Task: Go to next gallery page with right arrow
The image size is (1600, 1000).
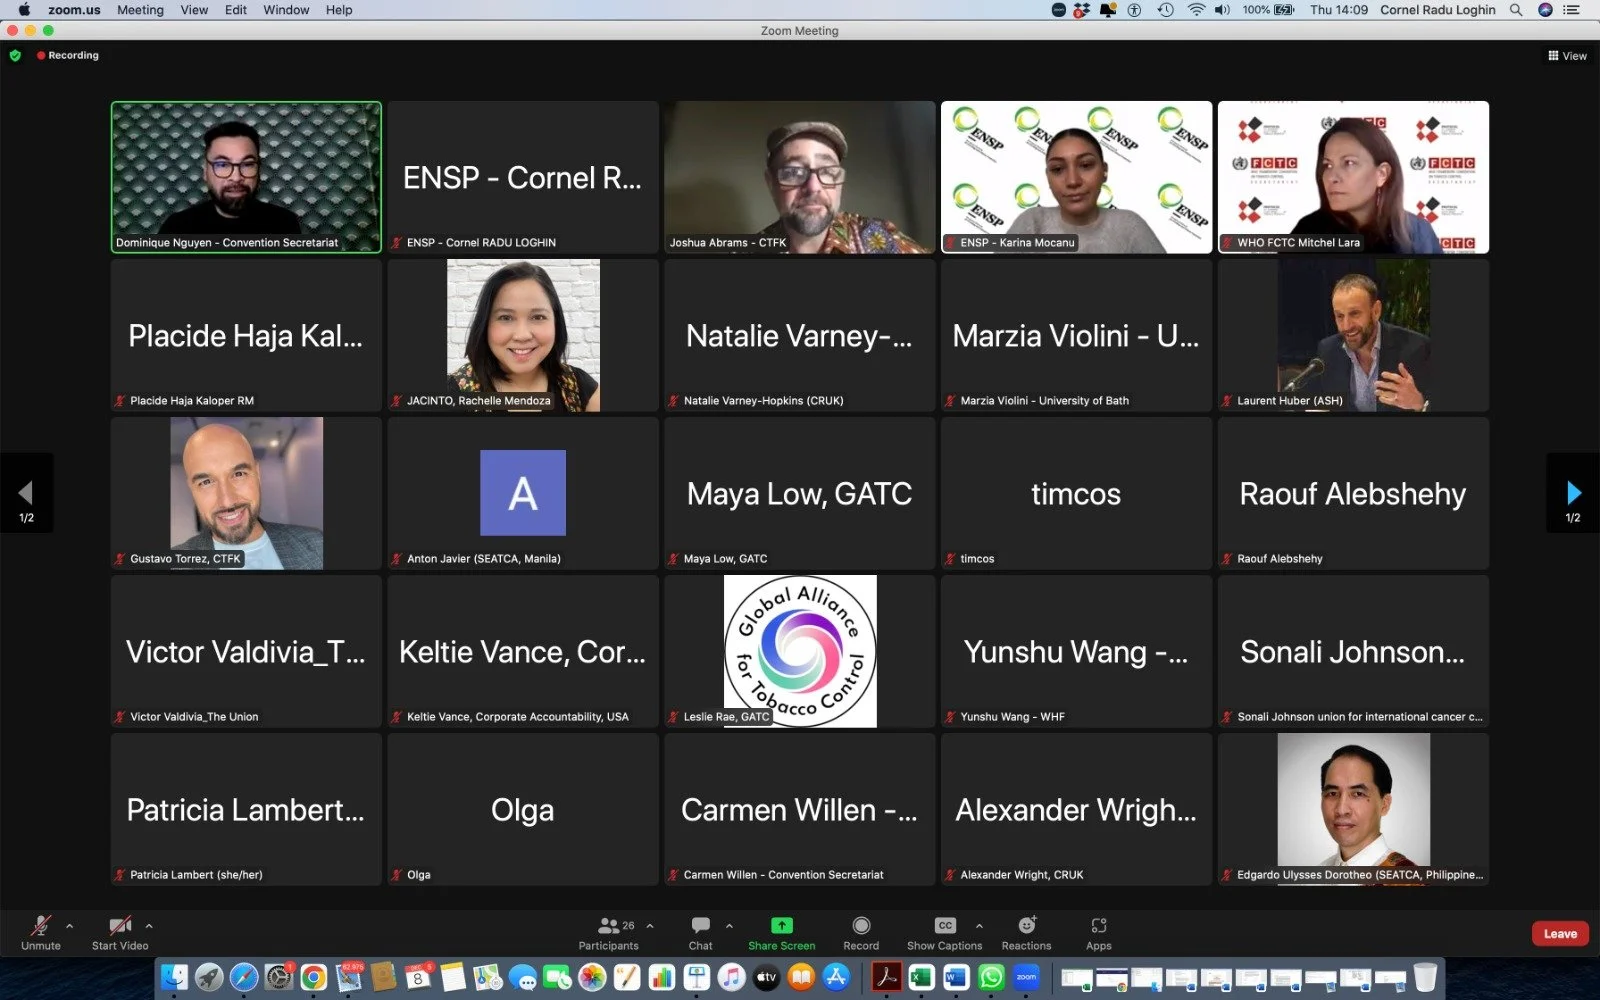Action: 1573,493
